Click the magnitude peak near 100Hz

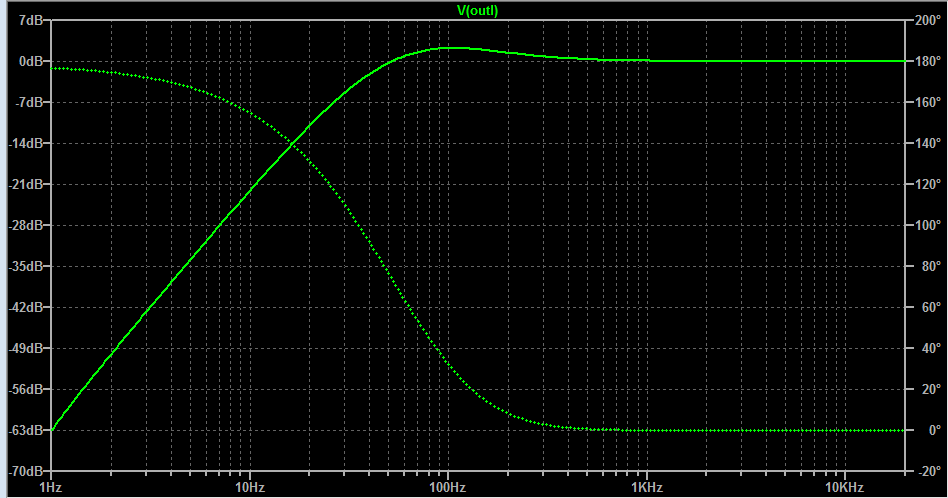(450, 48)
